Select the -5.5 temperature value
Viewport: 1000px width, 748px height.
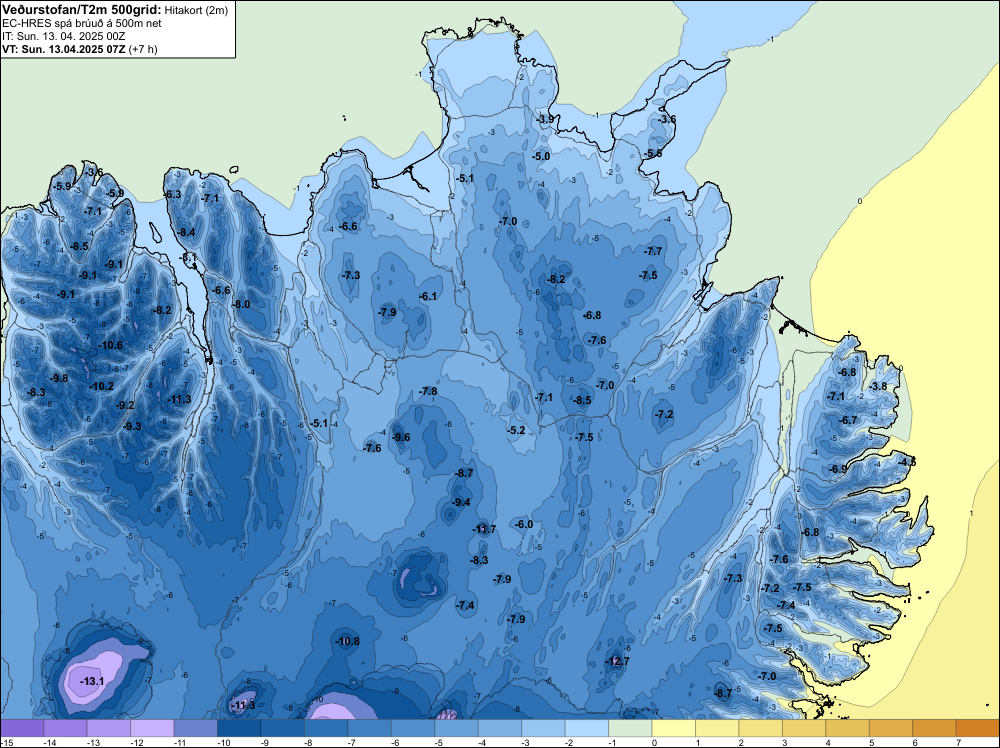click(652, 154)
